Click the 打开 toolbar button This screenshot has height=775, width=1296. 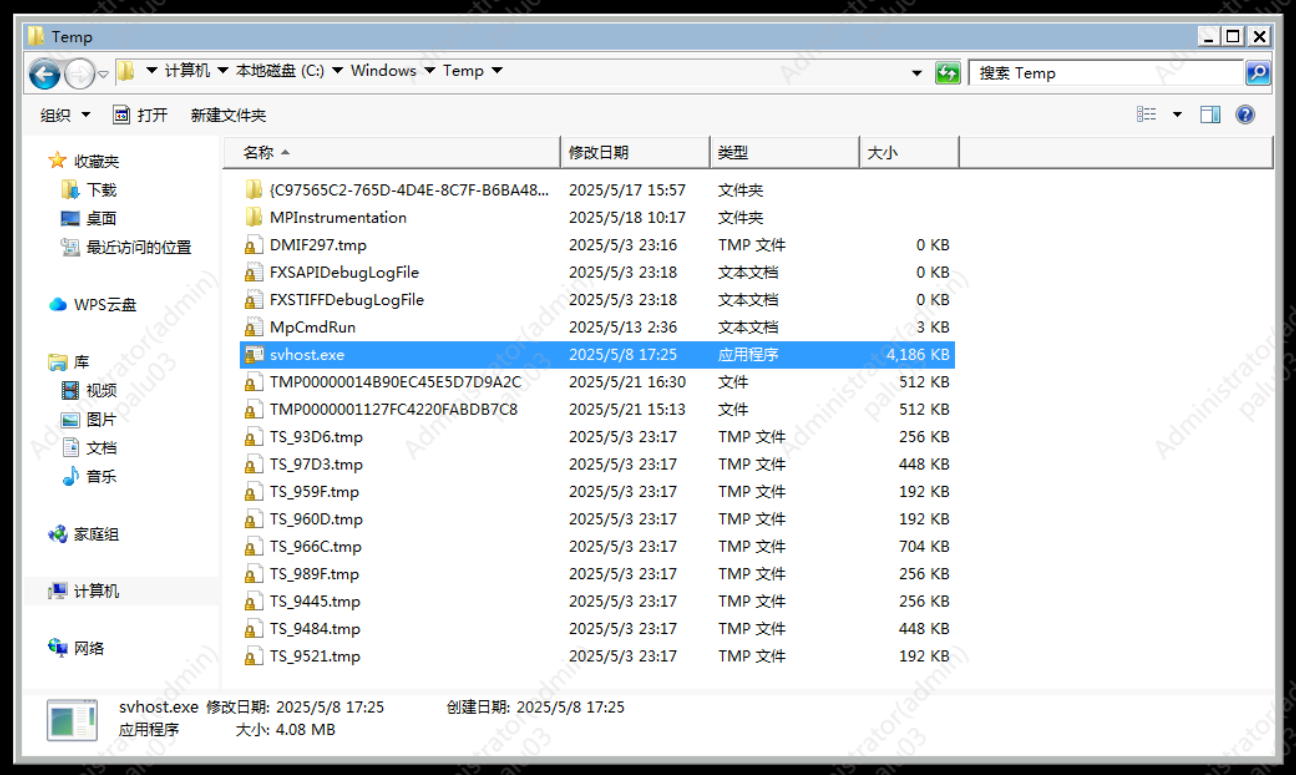(141, 115)
